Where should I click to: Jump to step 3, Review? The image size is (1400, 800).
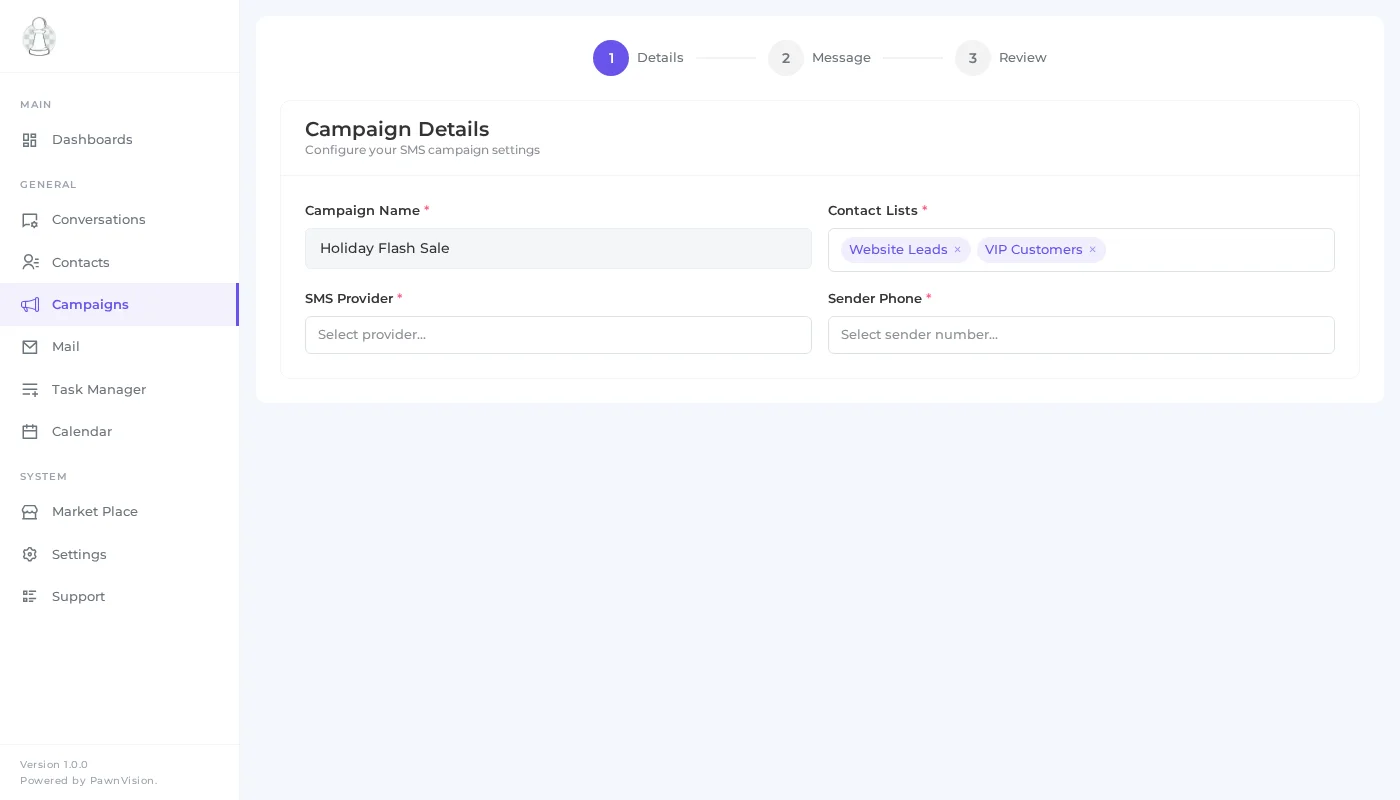click(x=973, y=58)
